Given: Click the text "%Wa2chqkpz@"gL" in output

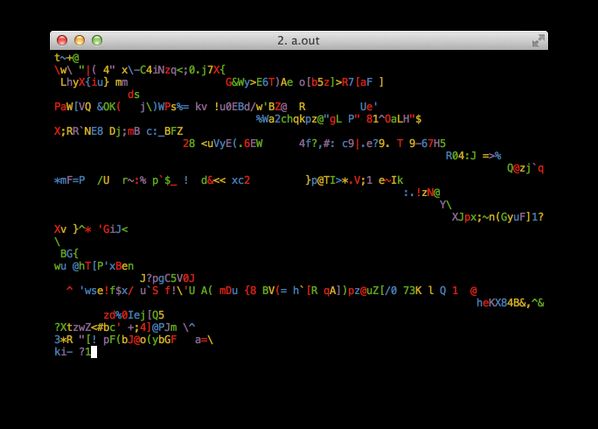Looking at the screenshot, I should tap(299, 119).
